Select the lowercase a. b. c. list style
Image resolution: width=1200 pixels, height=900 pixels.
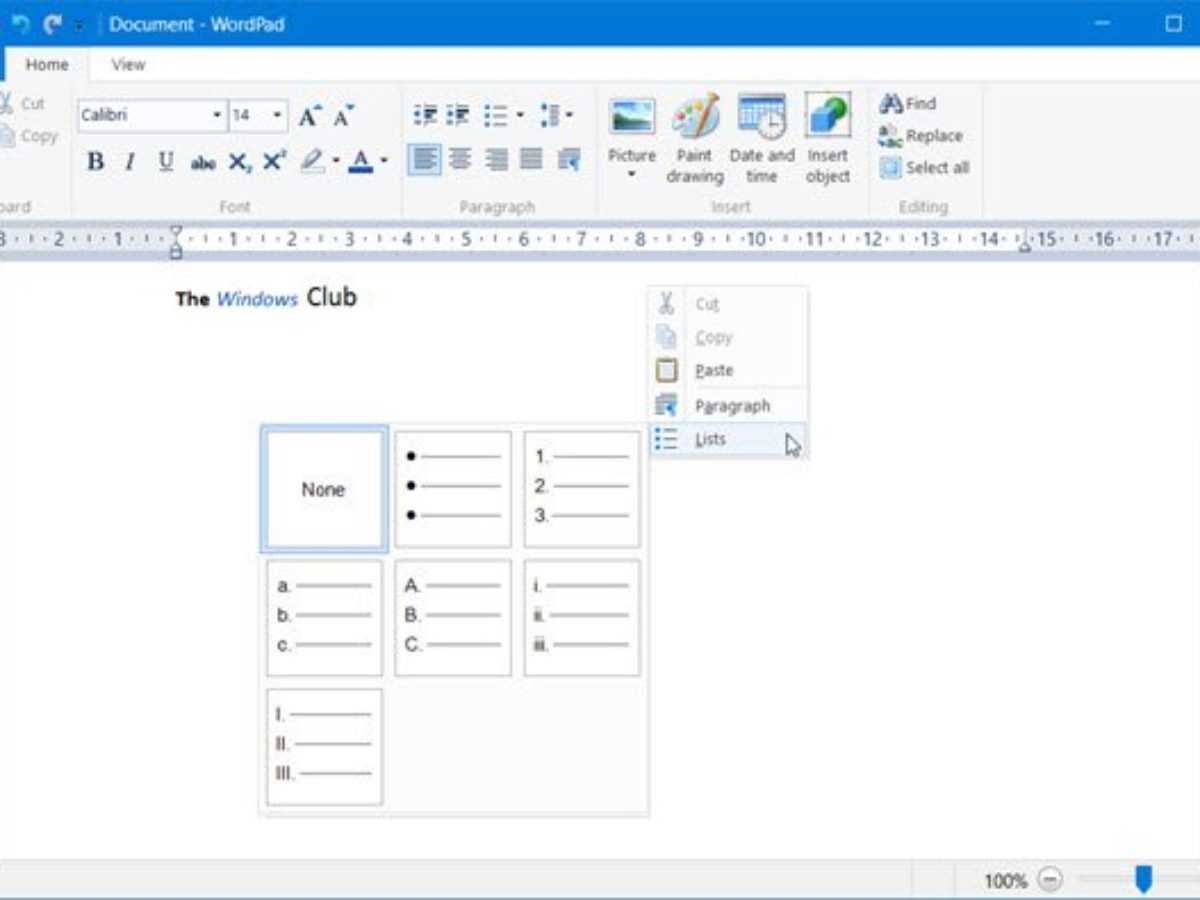[324, 617]
